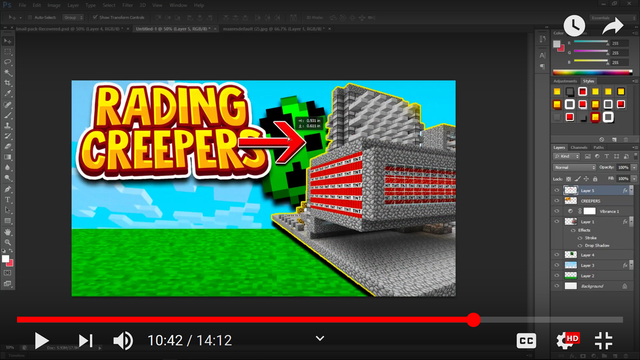Play the video
Viewport: 640px width, 360px height.
(x=41, y=340)
